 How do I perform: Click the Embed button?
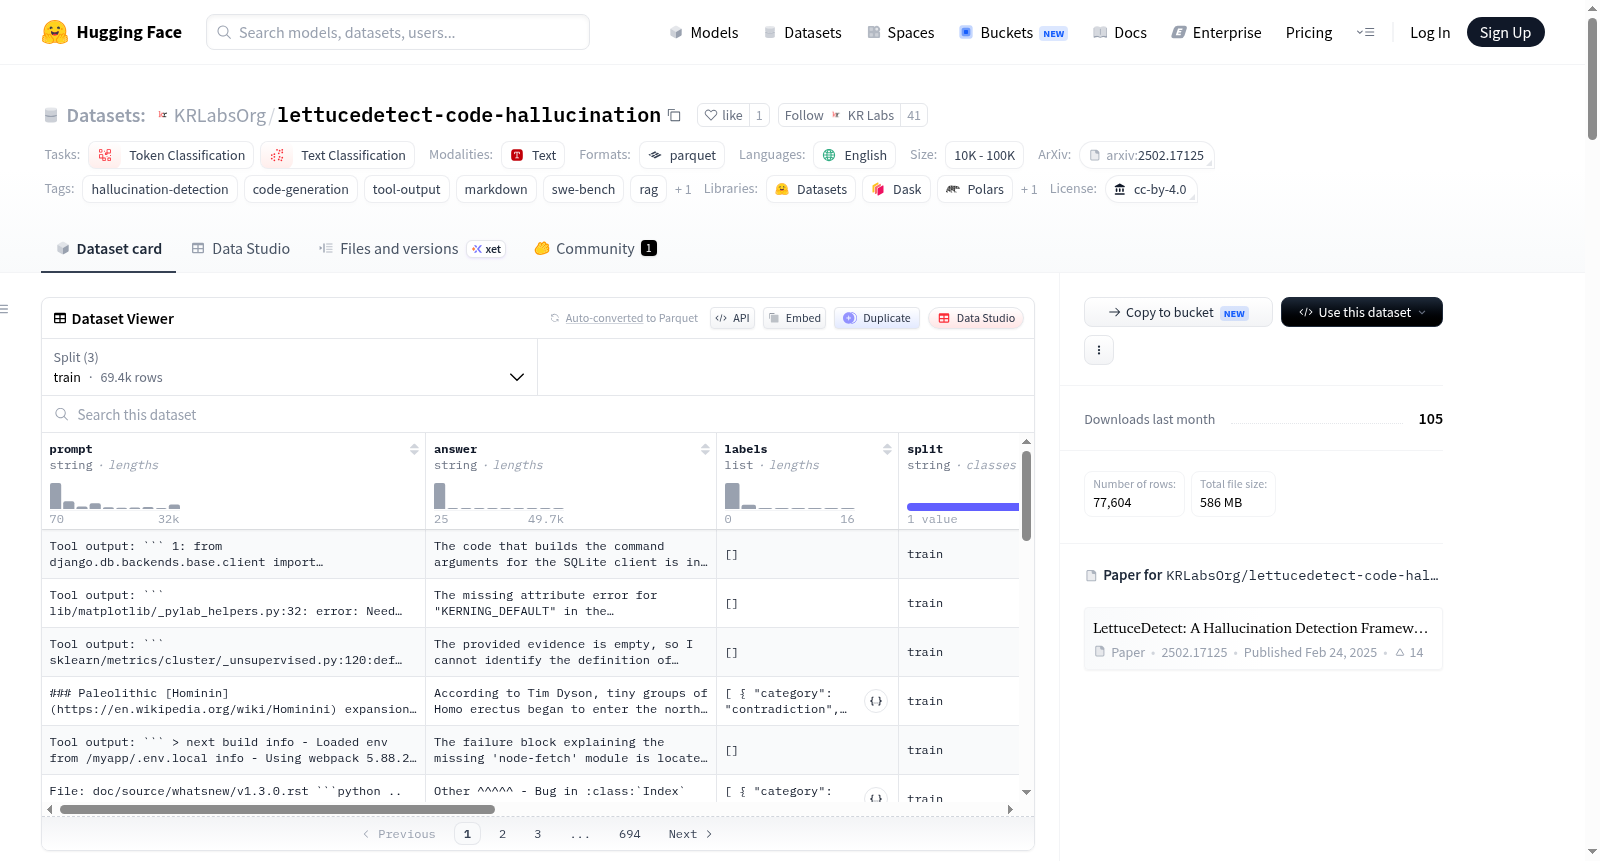click(x=794, y=318)
